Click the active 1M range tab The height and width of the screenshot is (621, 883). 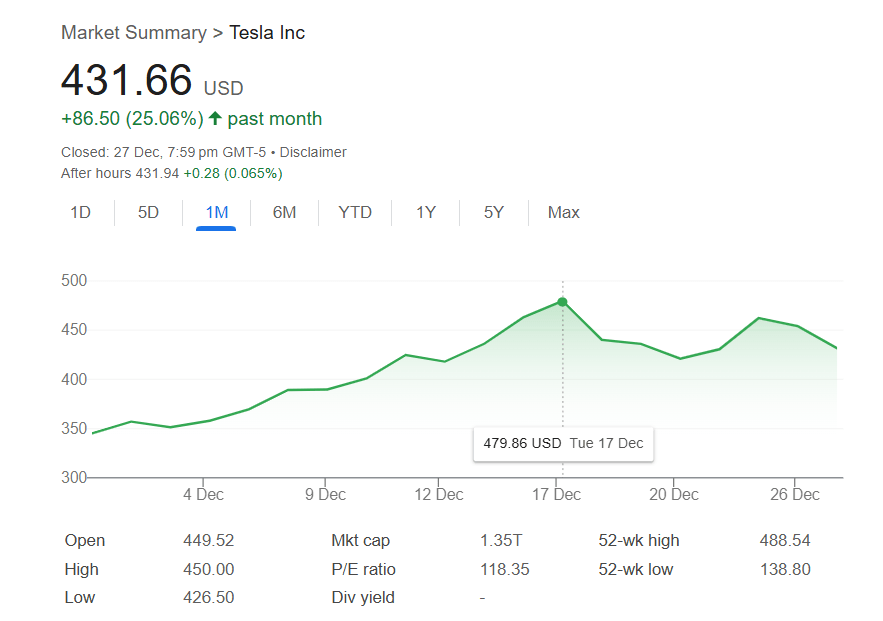coord(216,212)
